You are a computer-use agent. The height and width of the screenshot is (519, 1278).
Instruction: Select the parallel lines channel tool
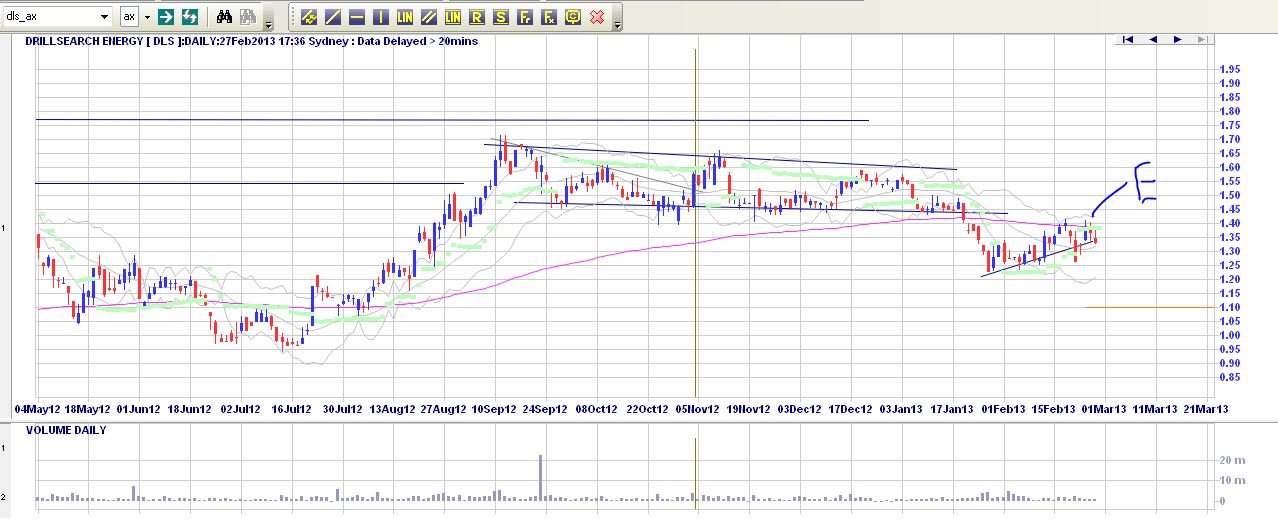[x=429, y=17]
